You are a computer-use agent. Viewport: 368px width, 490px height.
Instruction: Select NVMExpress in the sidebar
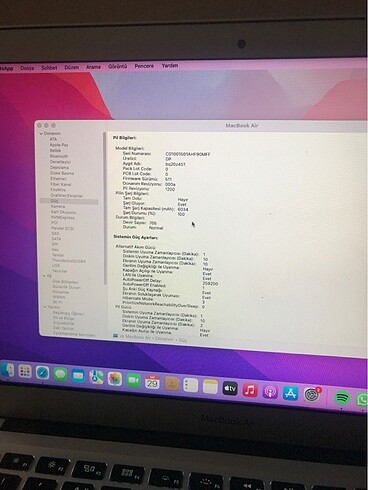(63, 218)
